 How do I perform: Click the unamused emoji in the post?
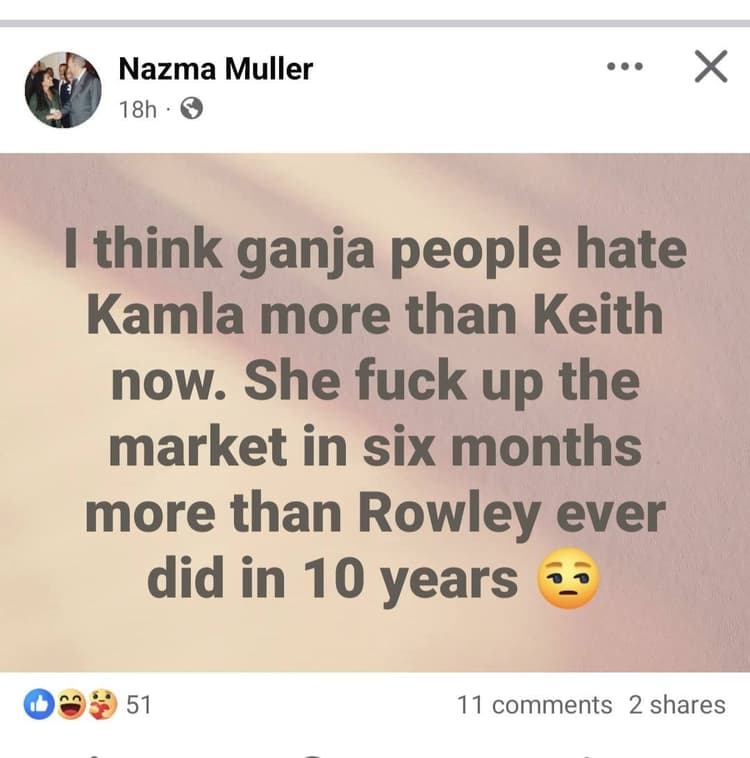569,580
